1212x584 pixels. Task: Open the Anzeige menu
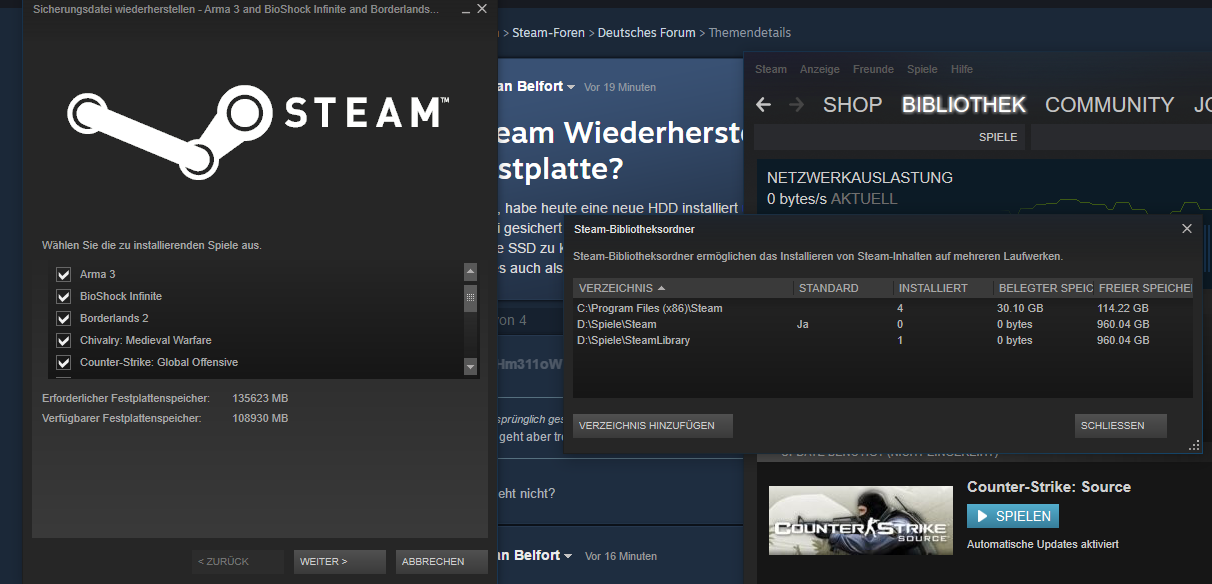[x=820, y=69]
